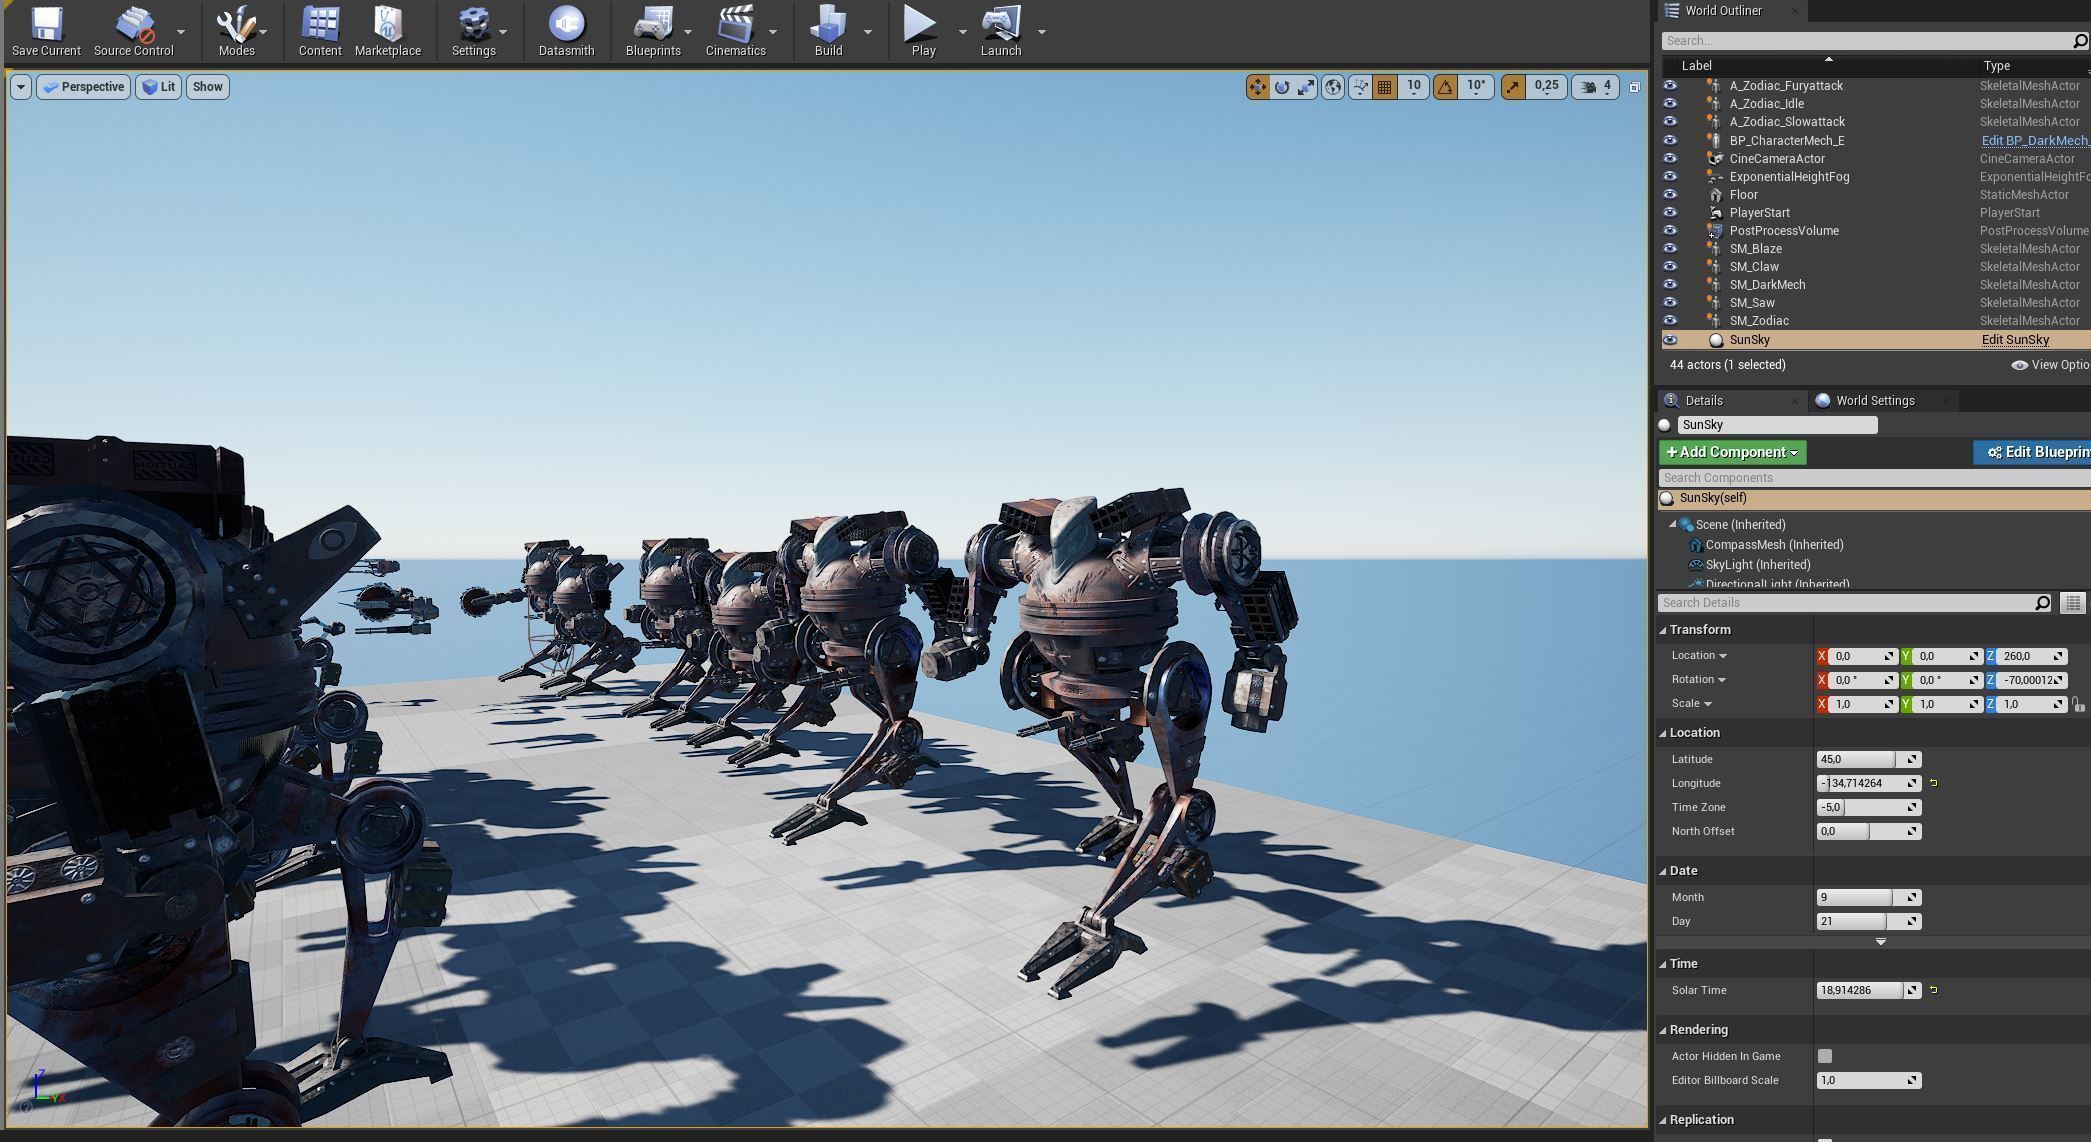Select the scale gizmo tool
This screenshot has height=1142, width=2091.
(x=1307, y=87)
